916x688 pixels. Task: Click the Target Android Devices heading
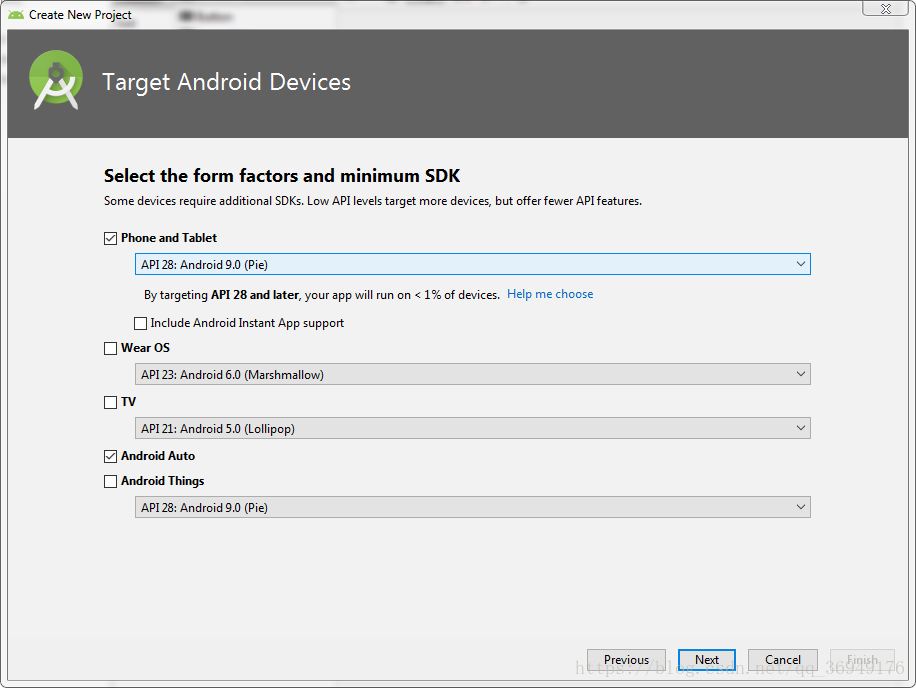pyautogui.click(x=227, y=82)
